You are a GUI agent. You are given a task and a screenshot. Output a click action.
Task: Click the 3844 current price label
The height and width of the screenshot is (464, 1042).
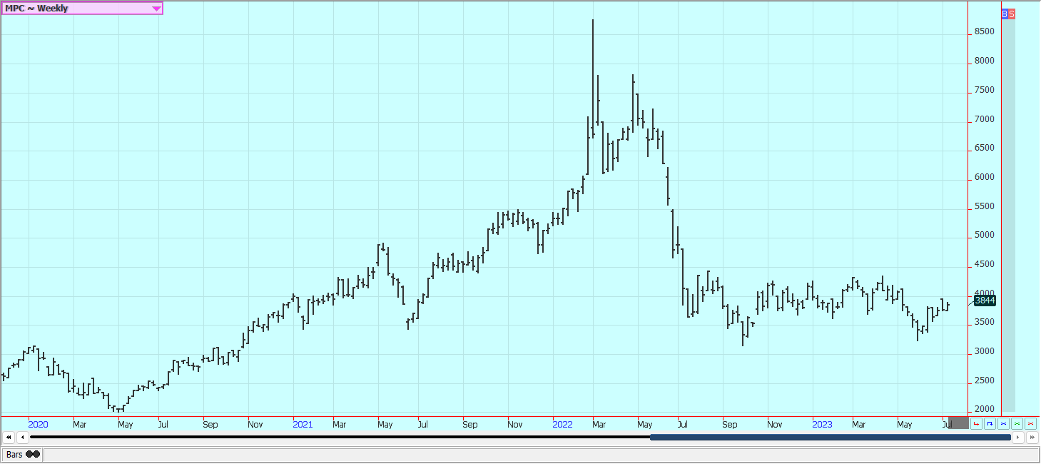click(985, 300)
